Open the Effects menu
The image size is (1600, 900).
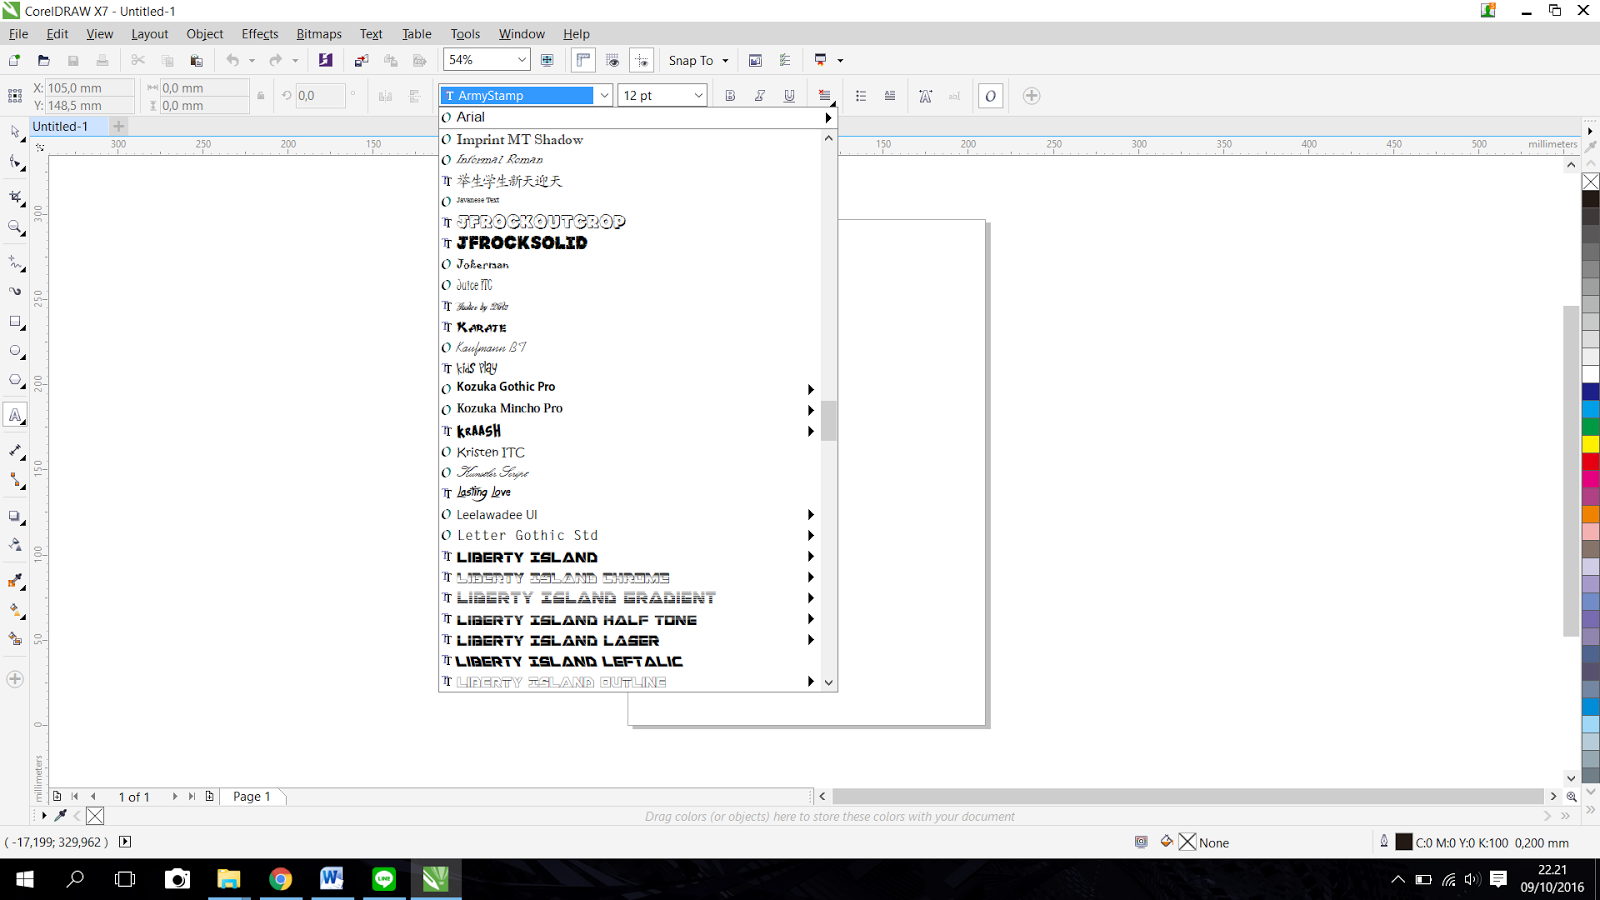pos(260,34)
